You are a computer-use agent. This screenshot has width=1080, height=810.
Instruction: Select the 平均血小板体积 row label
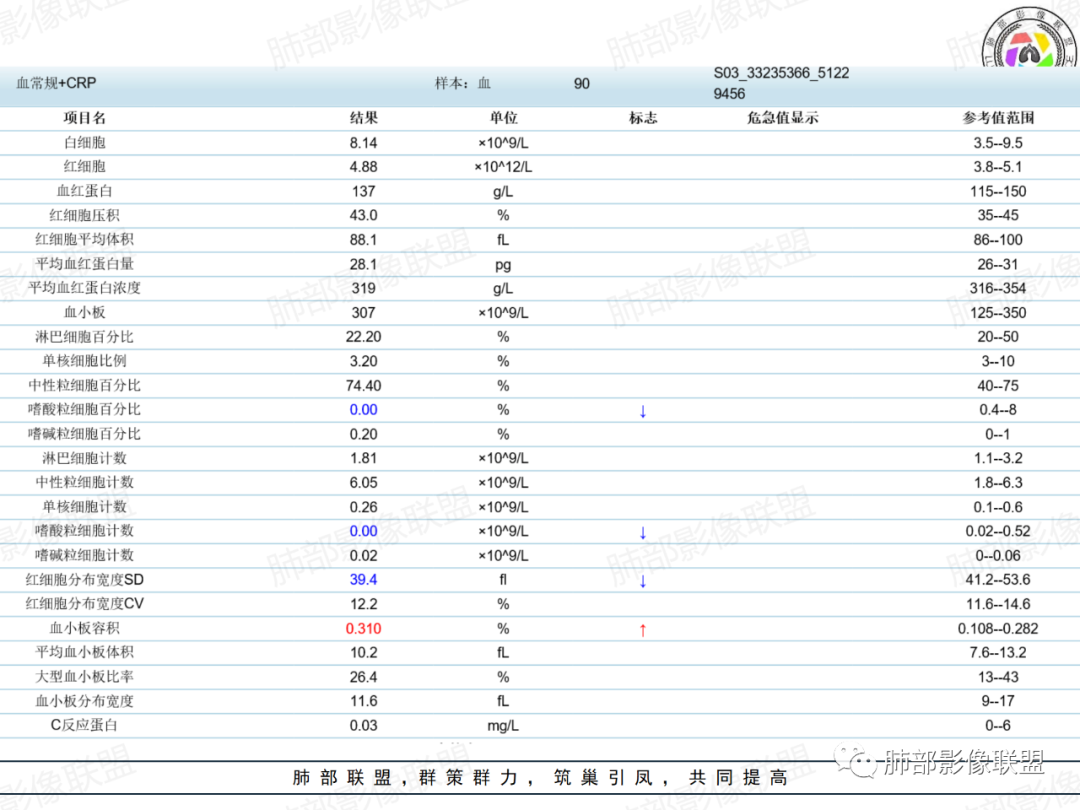85,652
